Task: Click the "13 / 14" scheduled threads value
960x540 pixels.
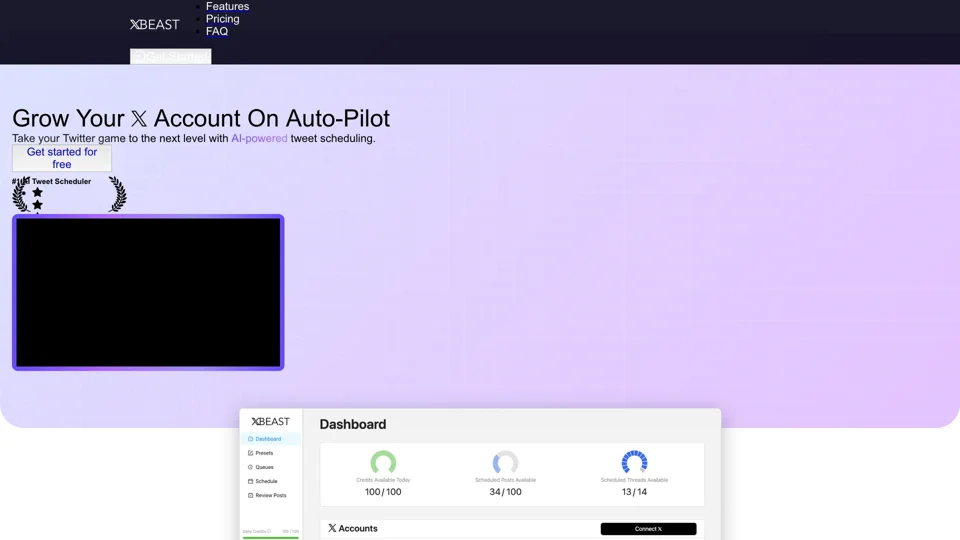Action: pos(634,492)
